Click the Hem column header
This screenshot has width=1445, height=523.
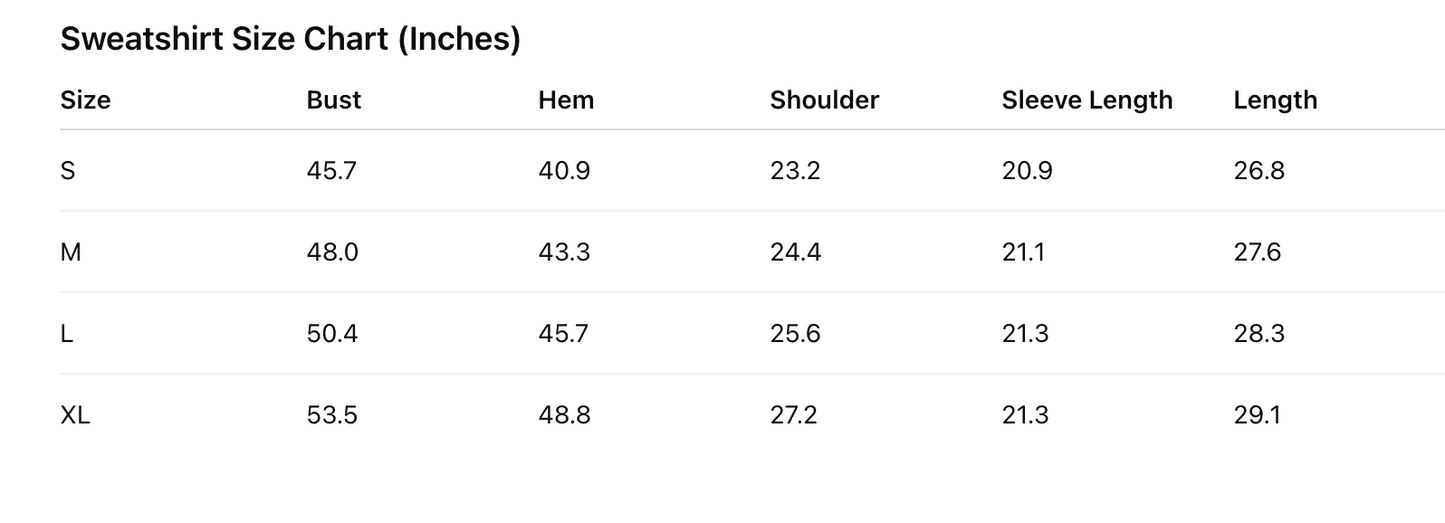click(566, 100)
